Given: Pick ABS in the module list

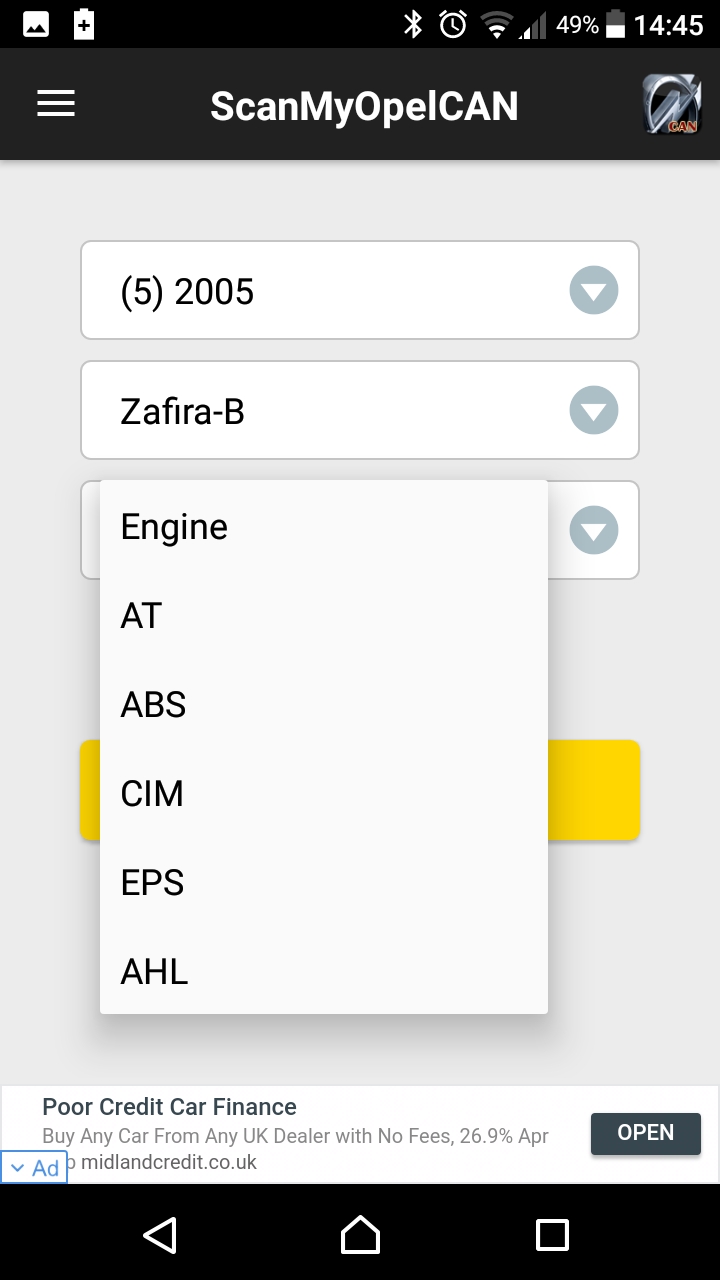Looking at the screenshot, I should click(x=153, y=705).
